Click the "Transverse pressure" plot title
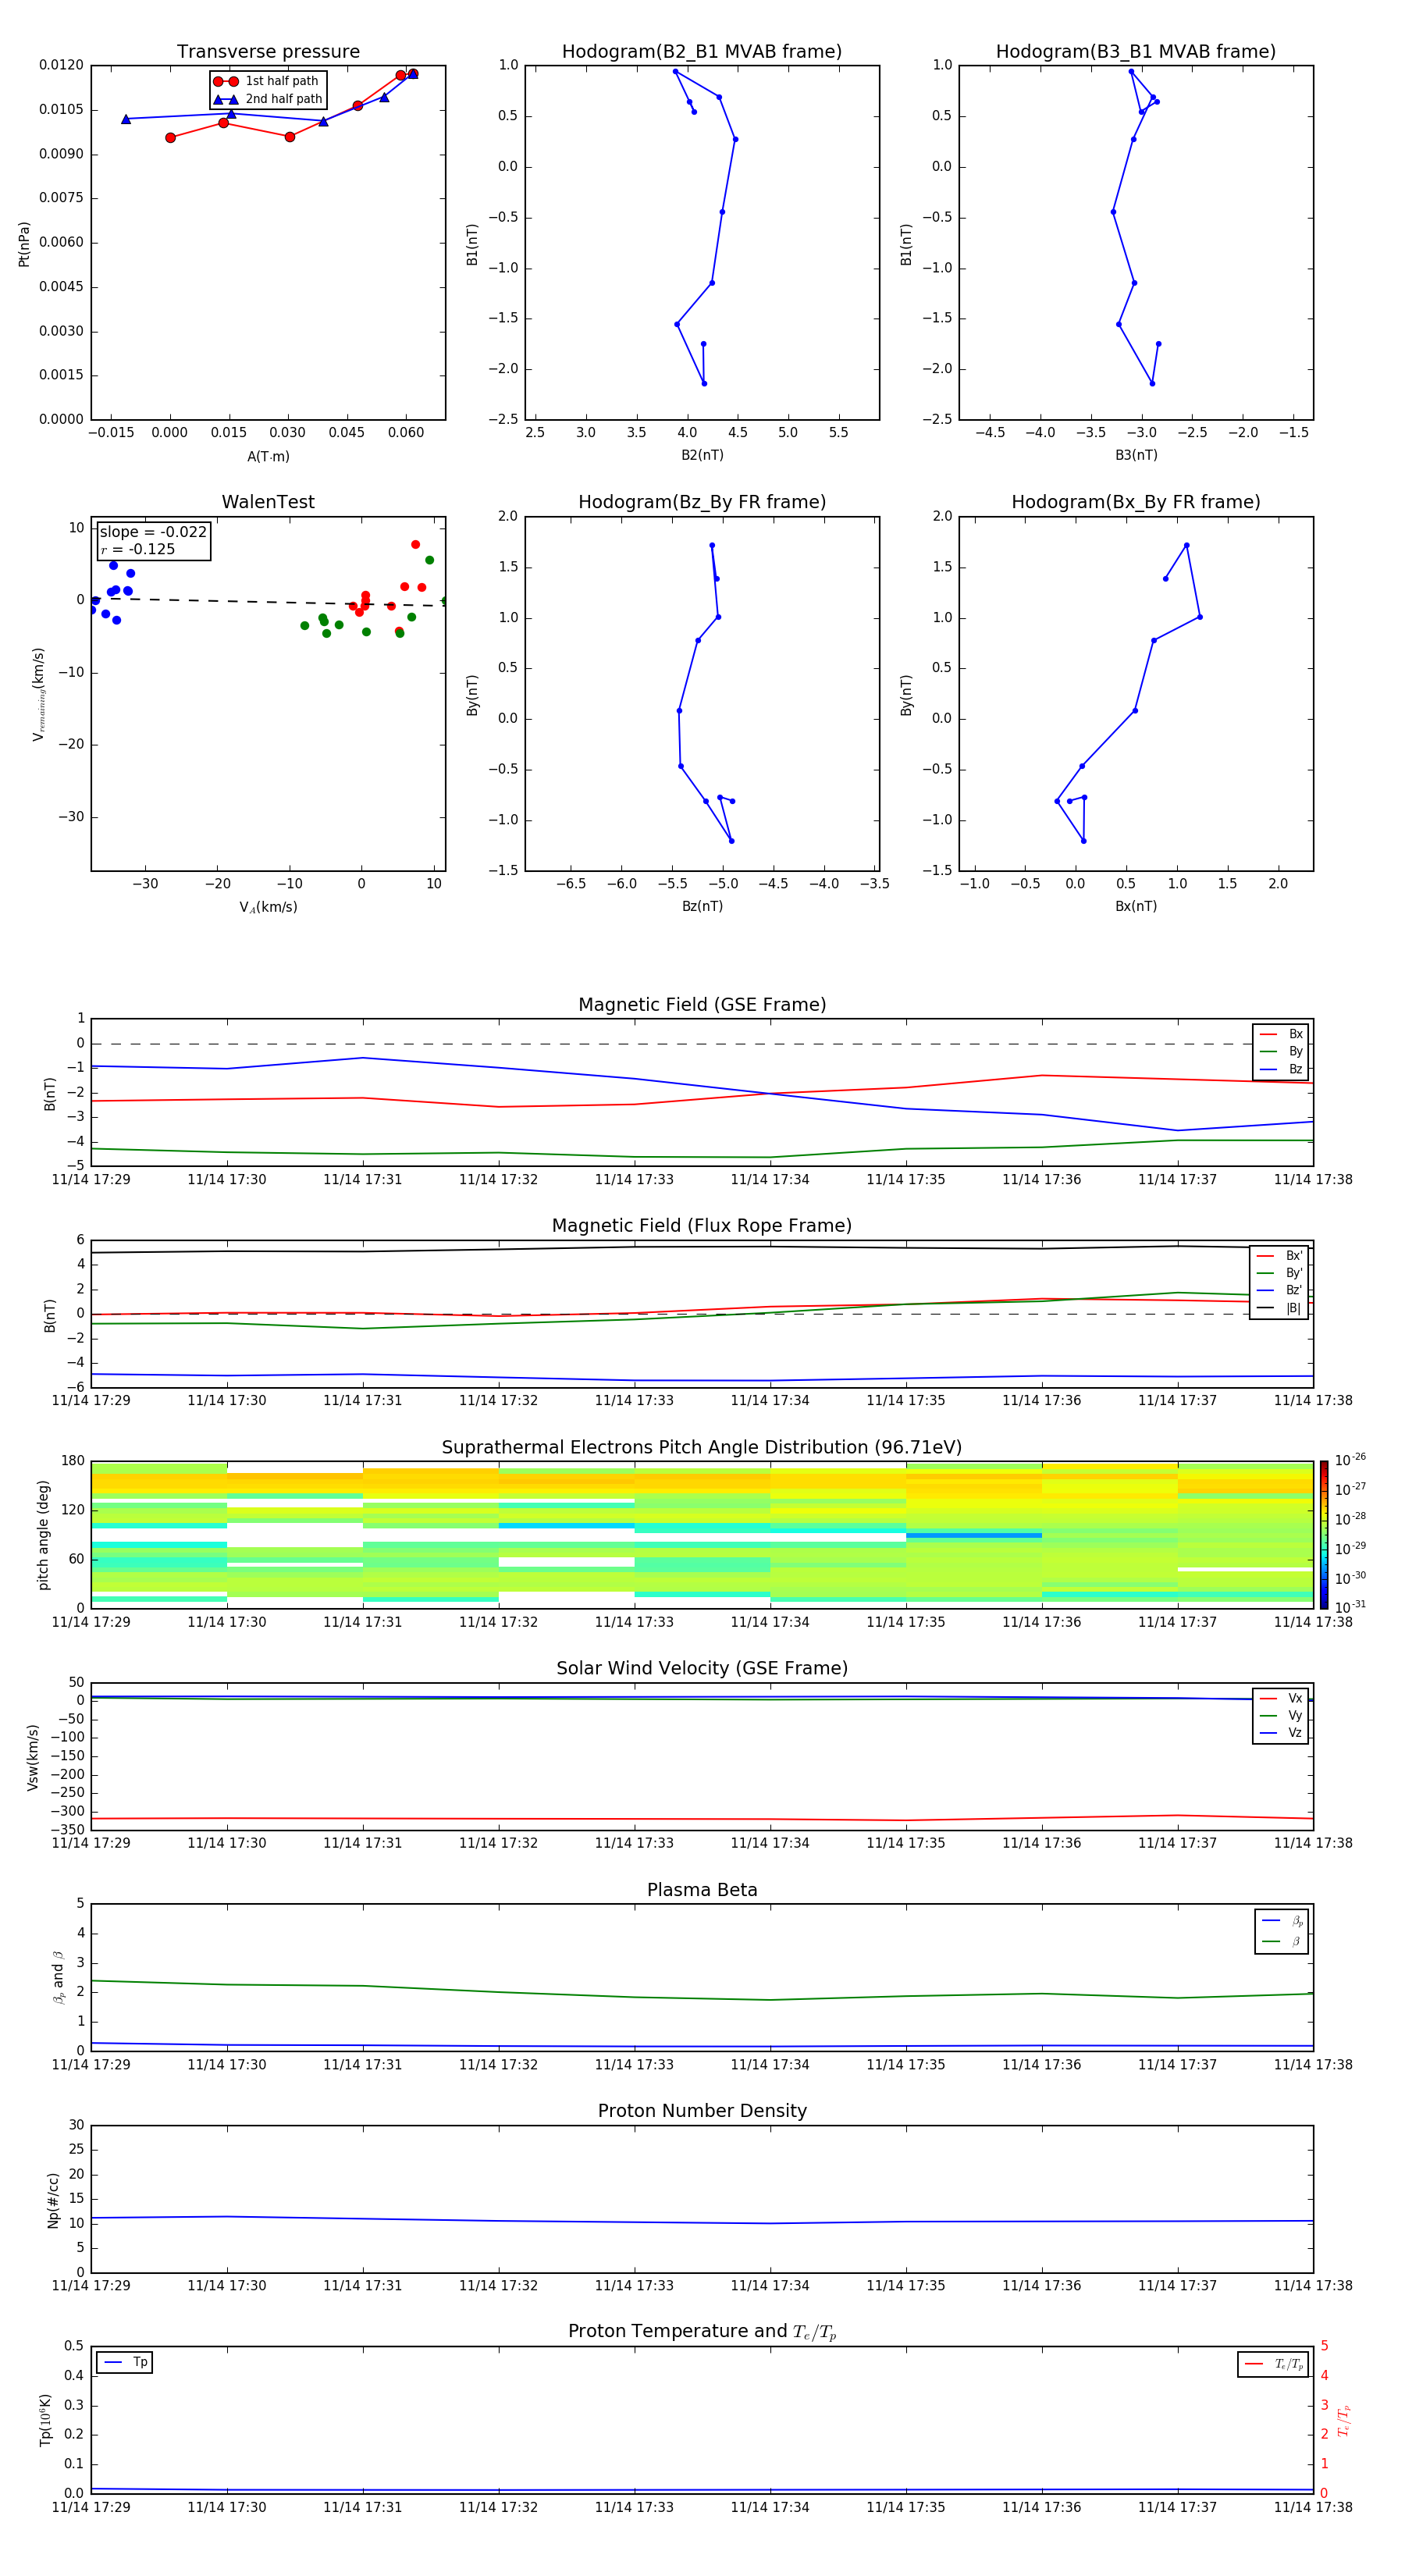Screen dimensions: 1405x2576 click(268, 52)
